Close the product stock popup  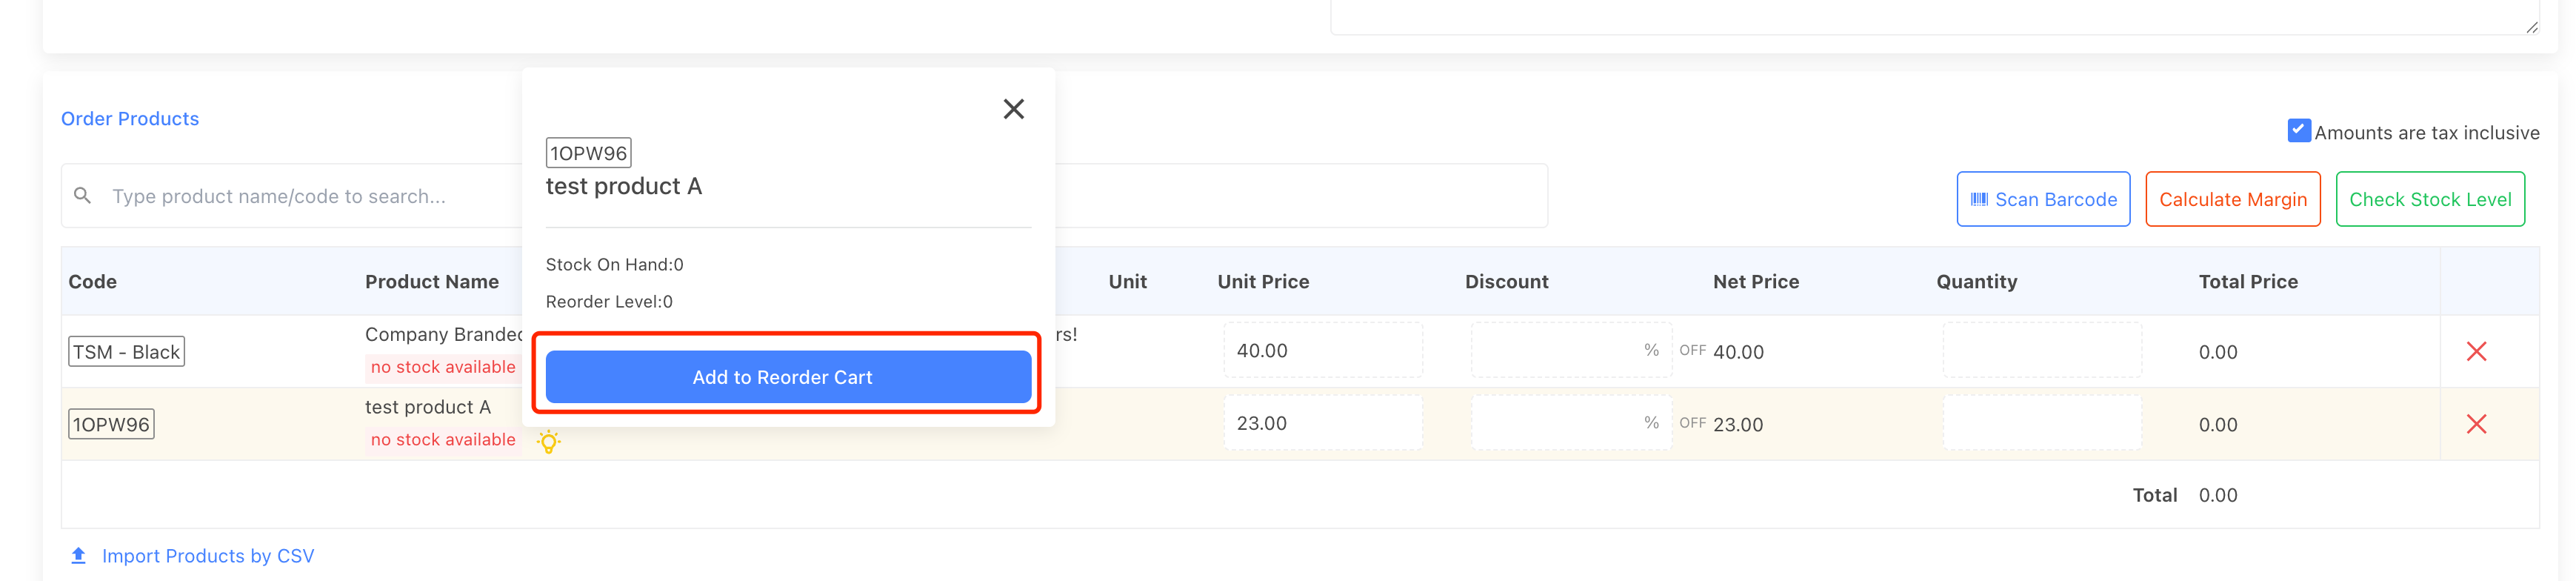1013,109
